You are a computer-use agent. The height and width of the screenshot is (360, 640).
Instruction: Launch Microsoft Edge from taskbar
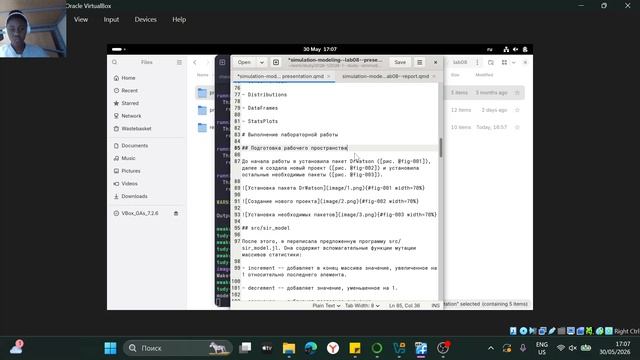pos(311,348)
